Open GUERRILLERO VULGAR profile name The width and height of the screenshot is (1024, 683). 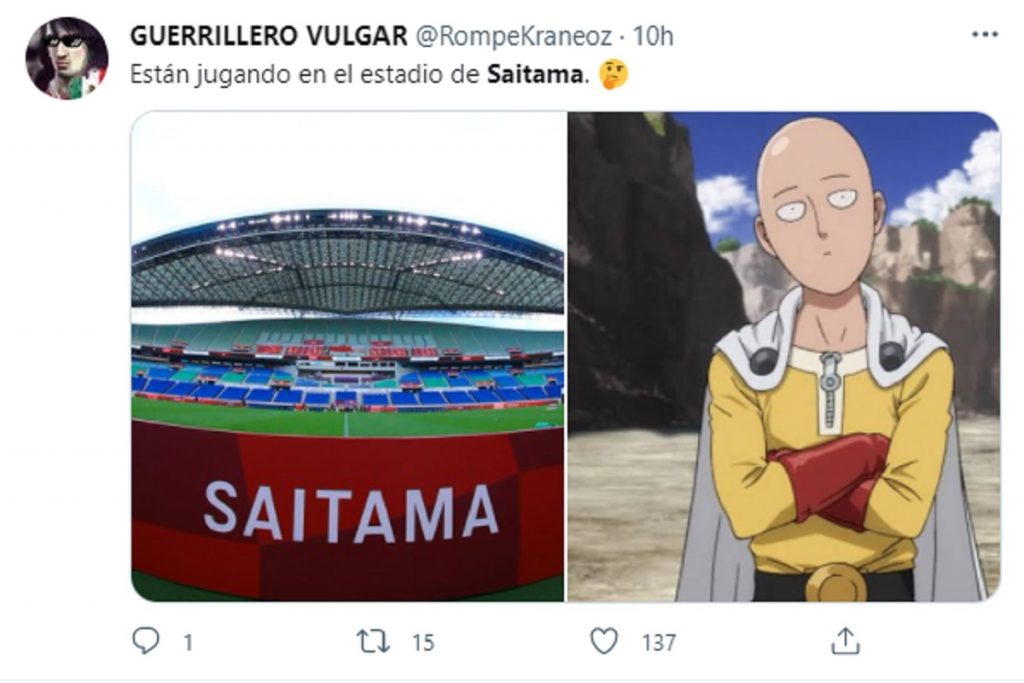[x=268, y=36]
